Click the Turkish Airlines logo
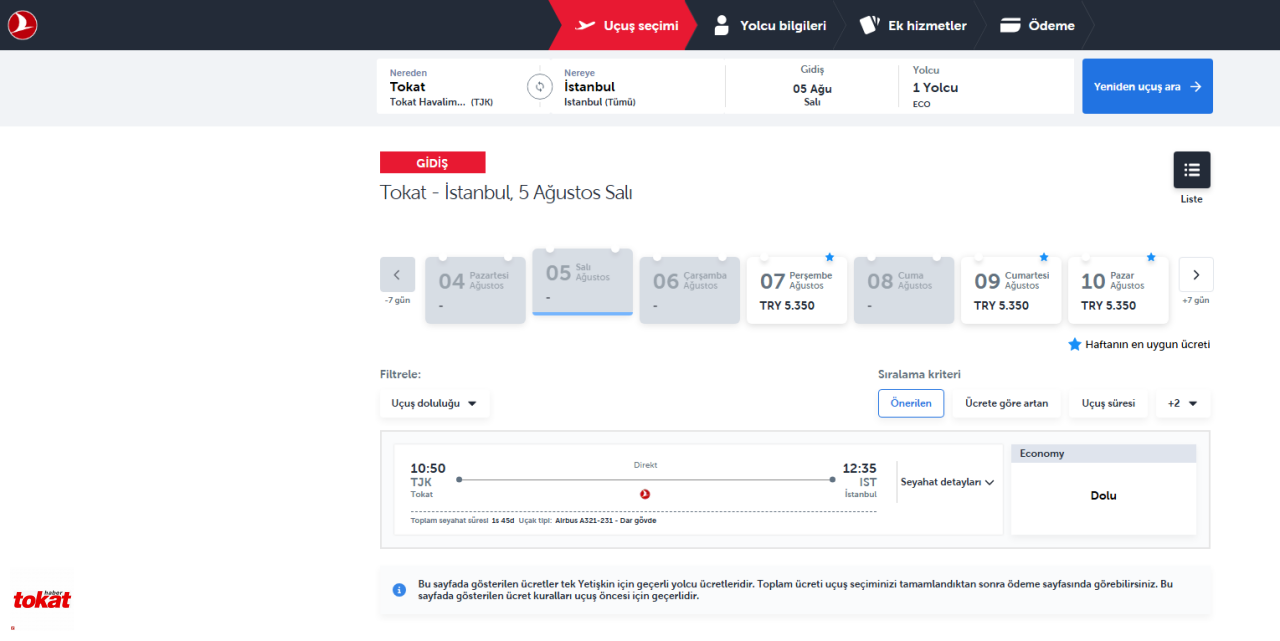This screenshot has width=1280, height=641. (x=22, y=24)
